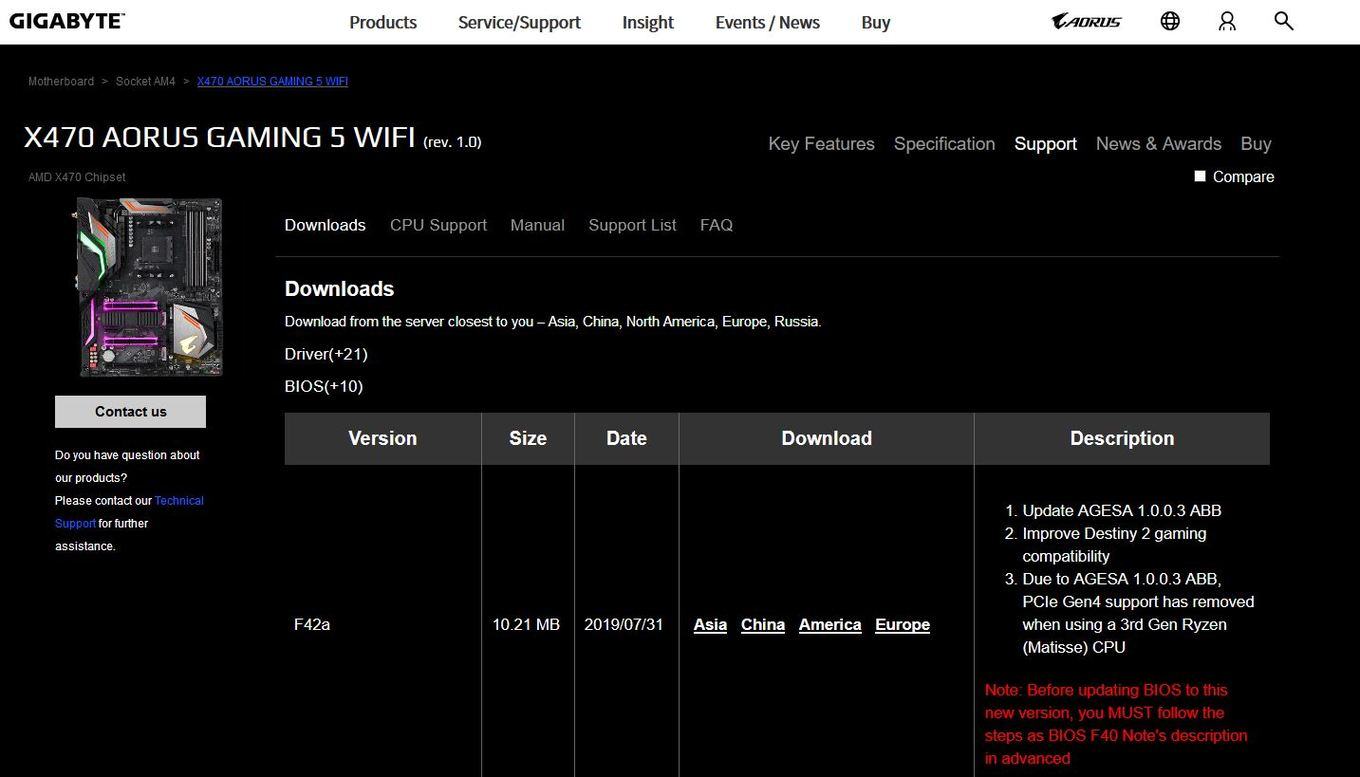Viewport: 1360px width, 777px height.
Task: Click the GIGABYTE logo
Action: click(67, 21)
